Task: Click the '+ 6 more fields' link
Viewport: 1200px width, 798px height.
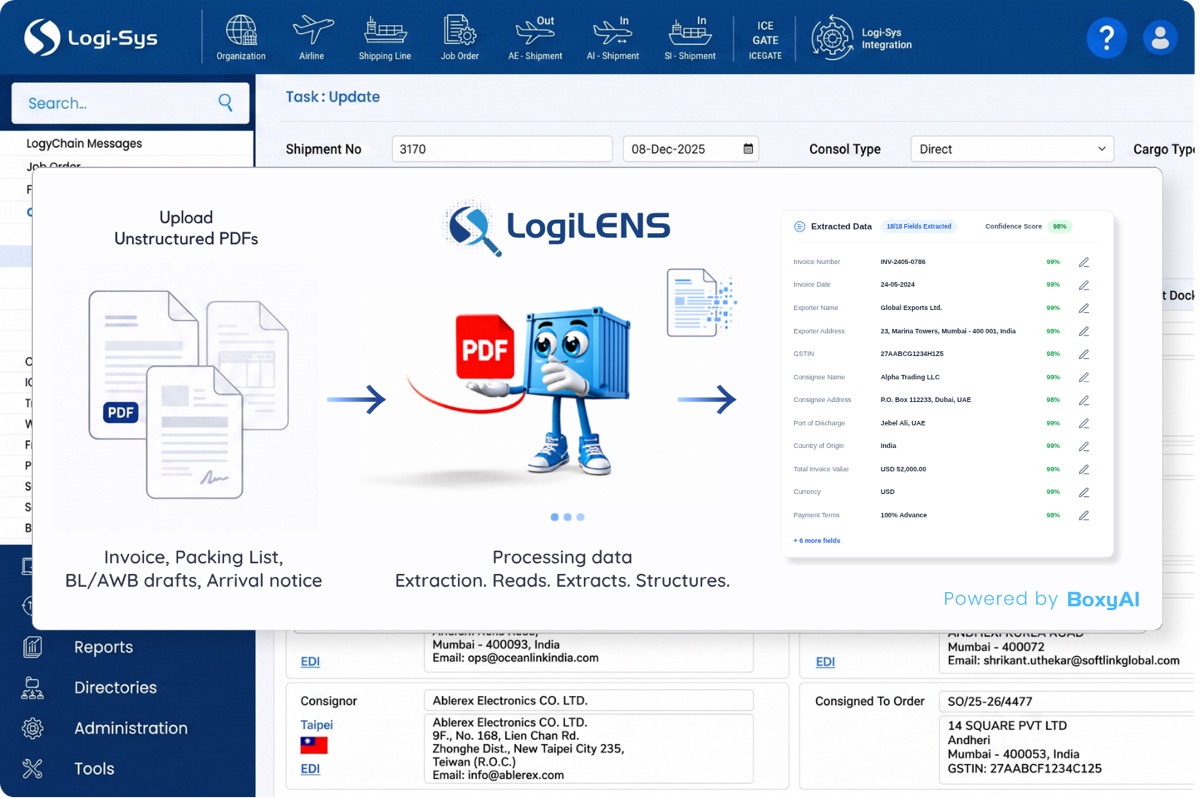Action: pos(817,540)
